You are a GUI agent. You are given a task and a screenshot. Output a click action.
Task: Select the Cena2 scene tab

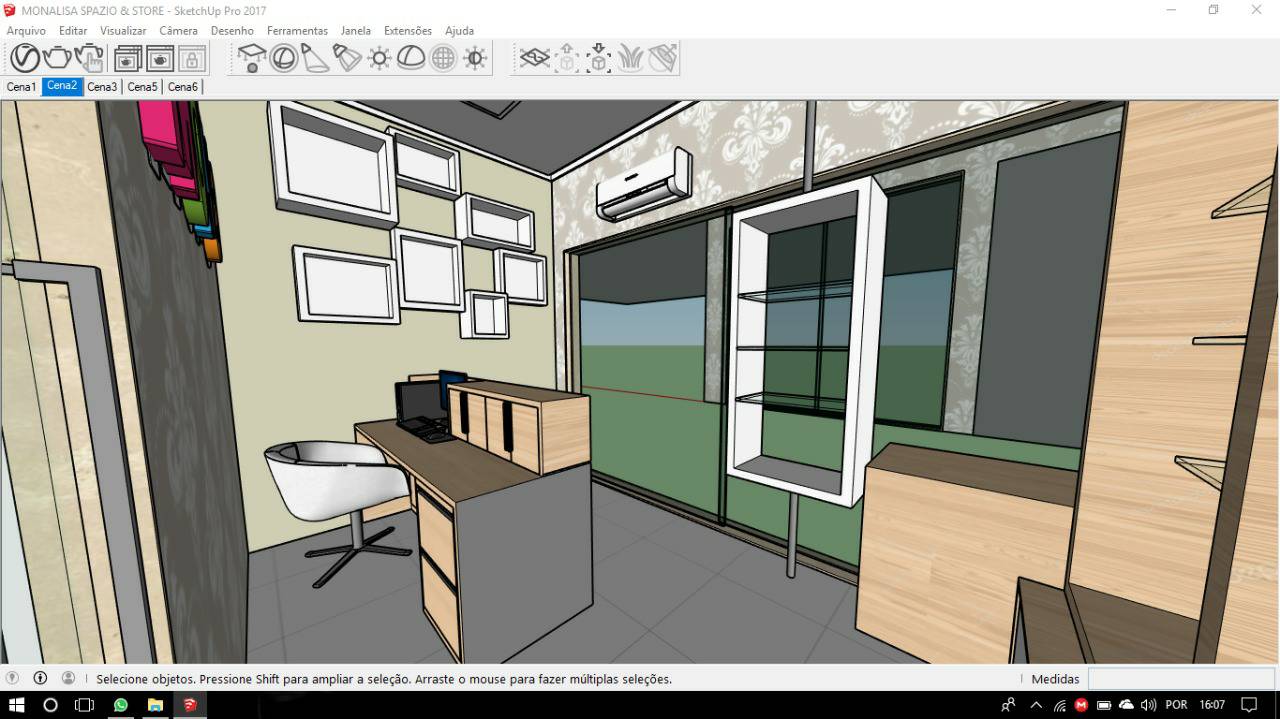(62, 86)
